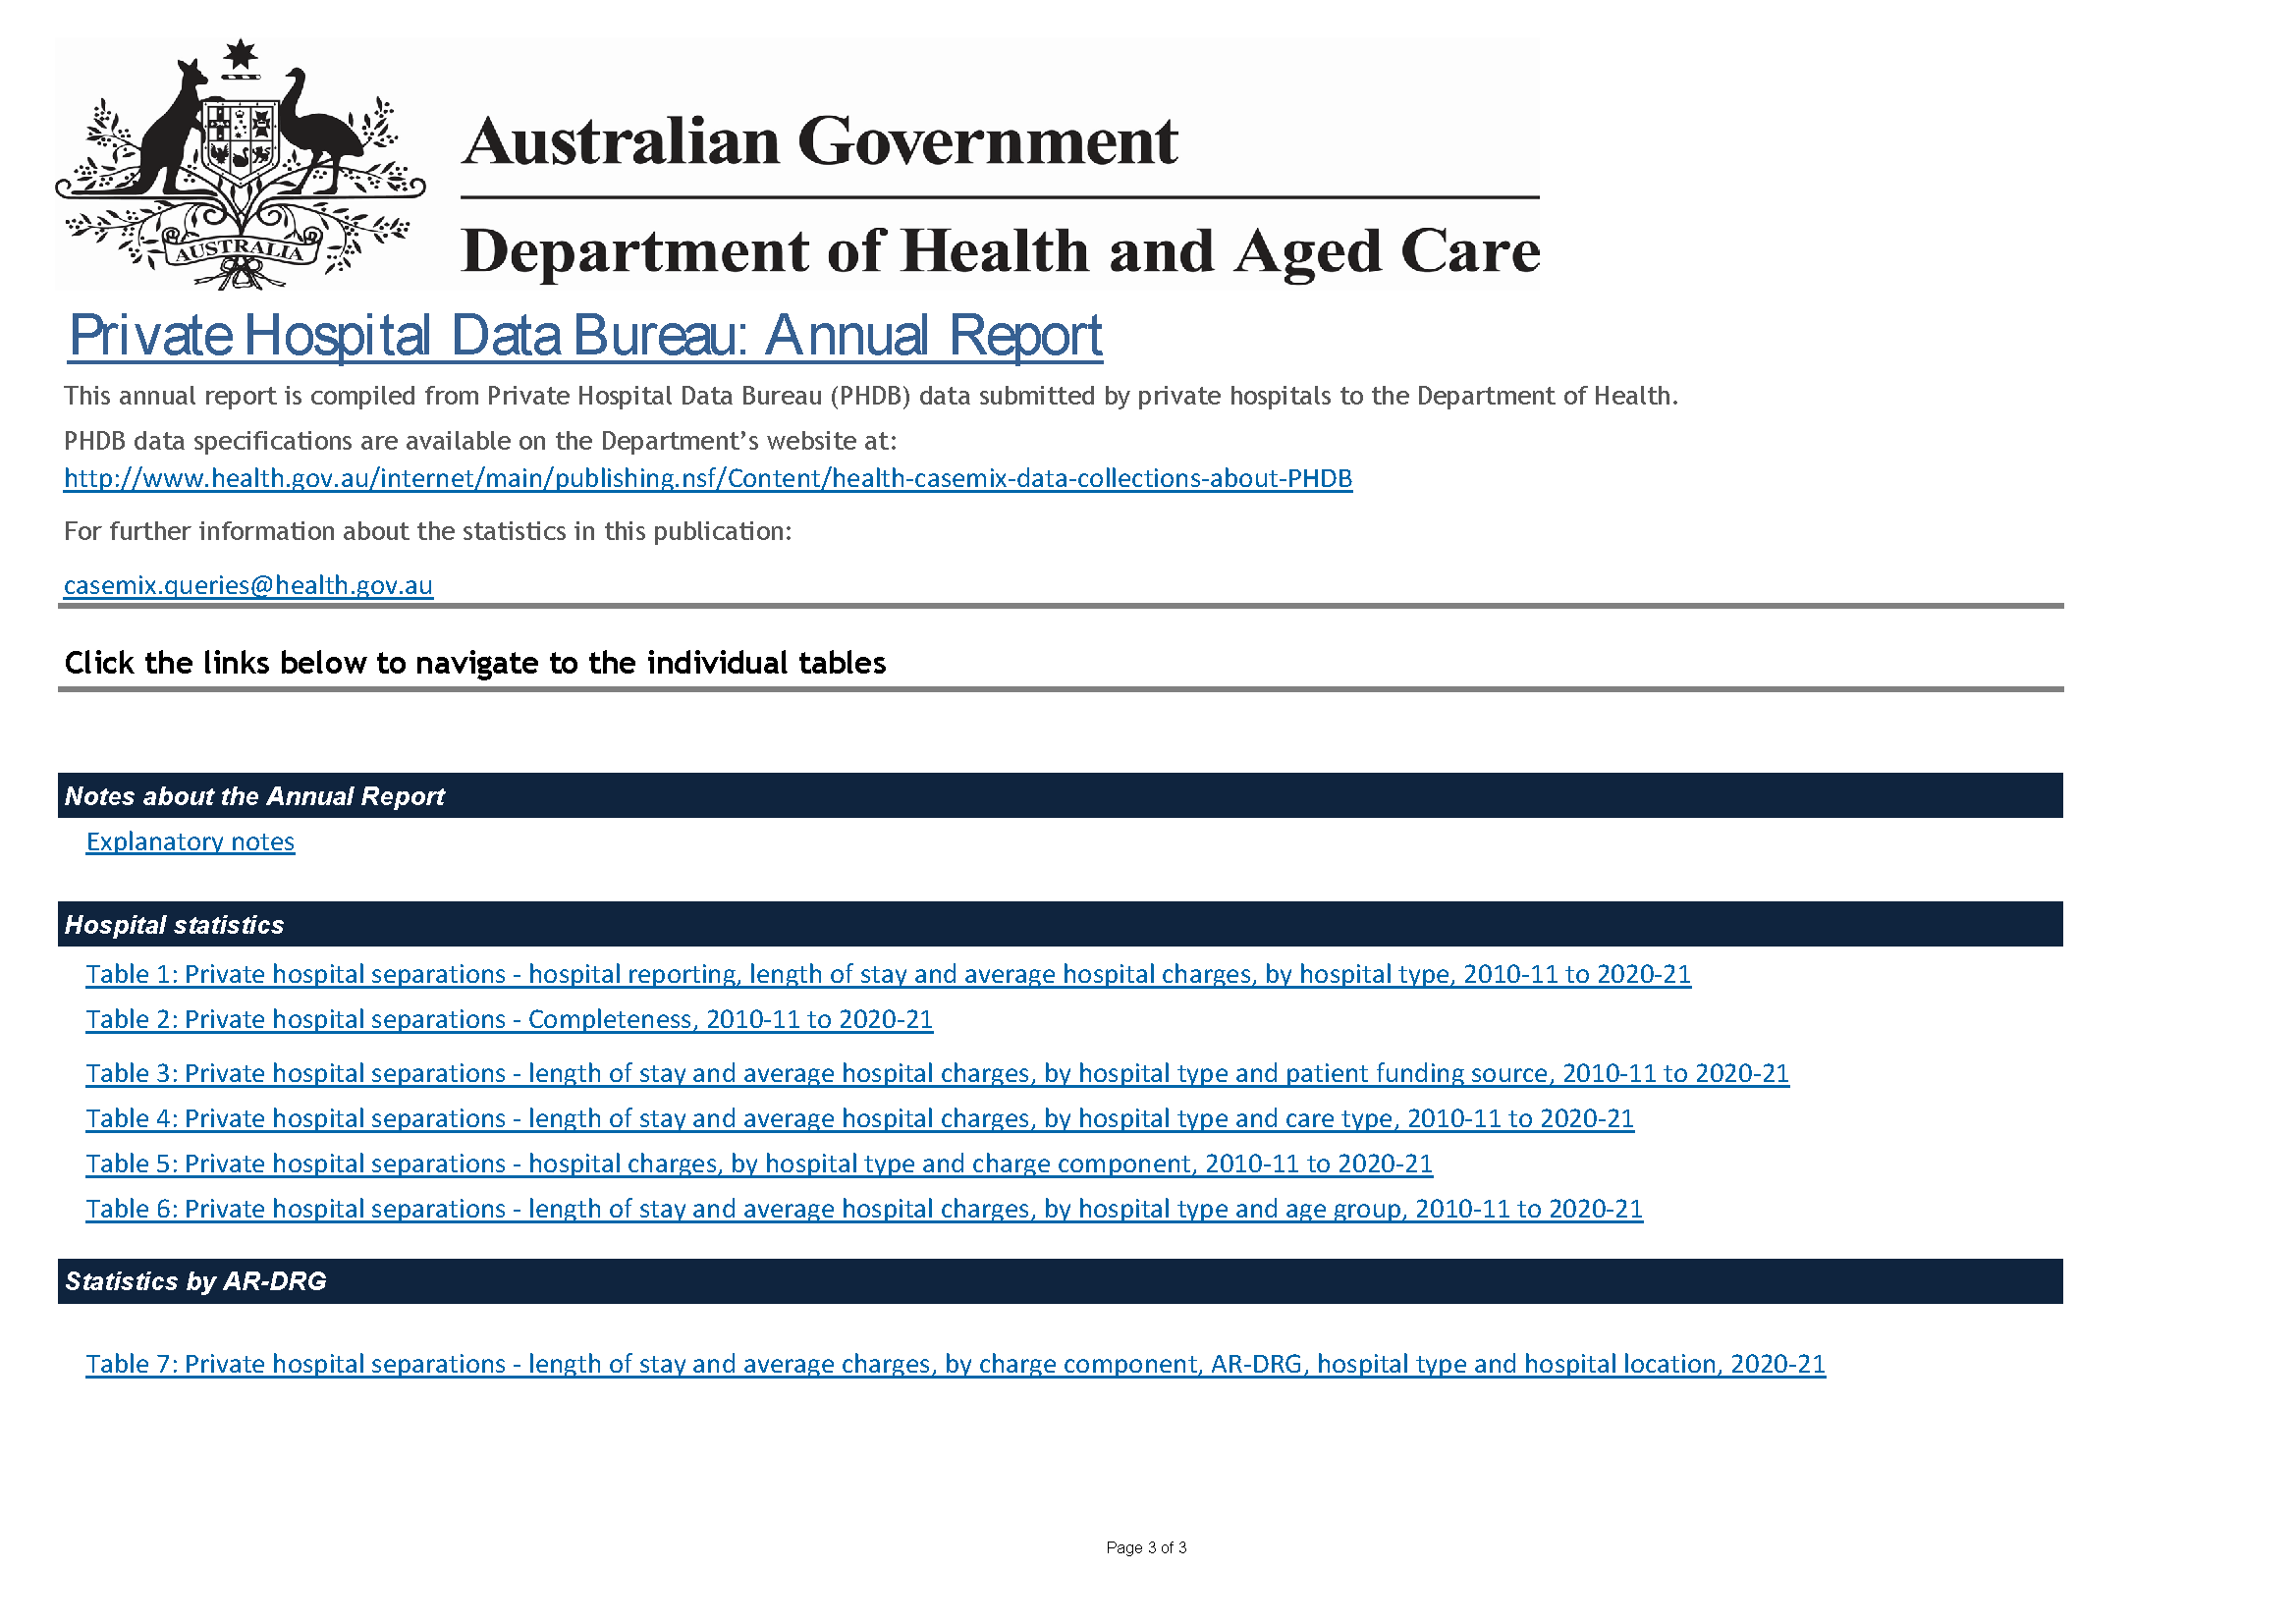
Task: Open Table 5 hospital charges by charge component
Action: pos(759,1164)
